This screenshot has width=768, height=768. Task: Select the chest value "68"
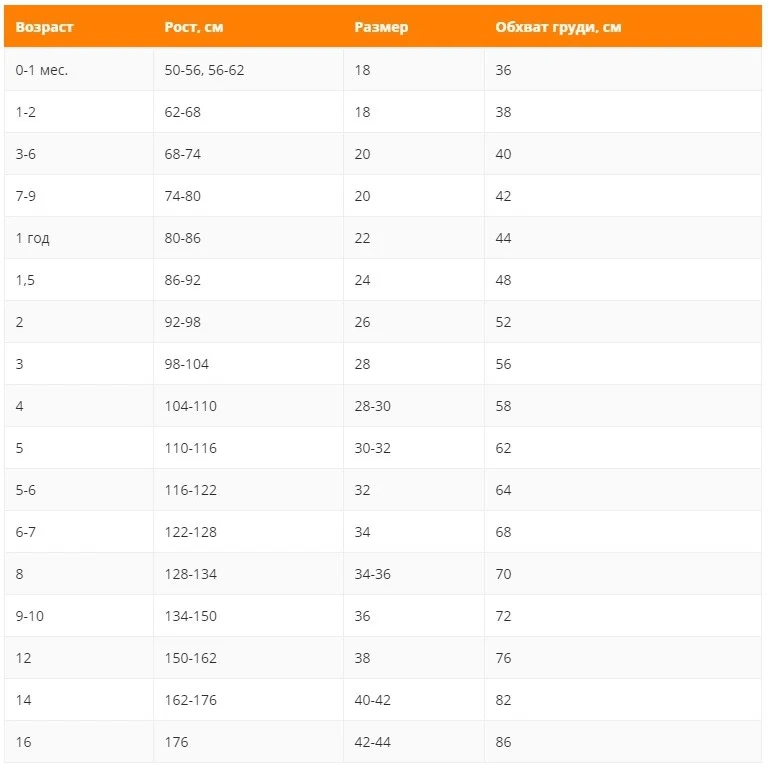pyautogui.click(x=503, y=532)
